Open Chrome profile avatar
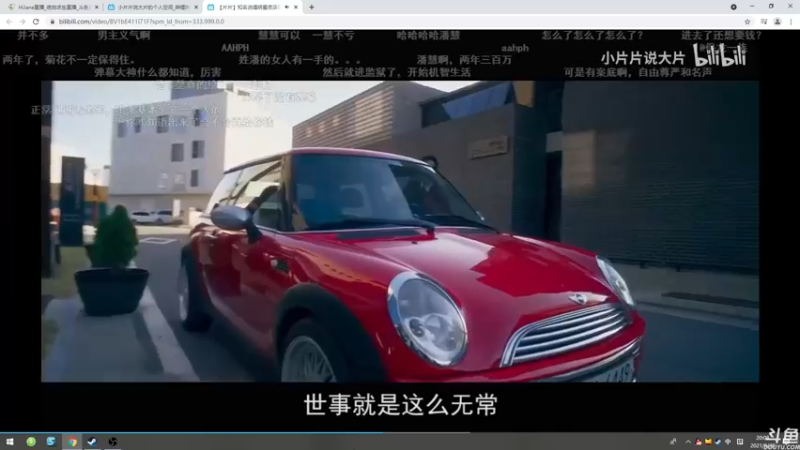The width and height of the screenshot is (800, 450). tap(778, 21)
